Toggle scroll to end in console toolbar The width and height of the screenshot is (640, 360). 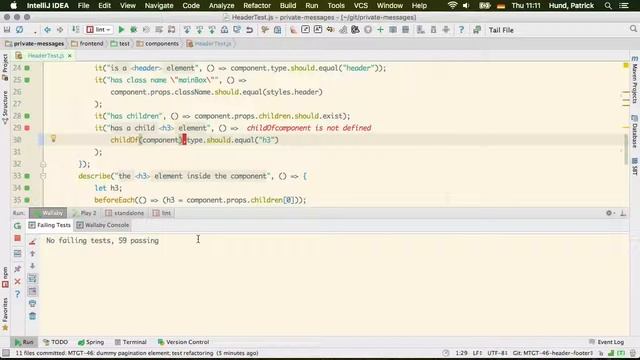(x=33, y=291)
